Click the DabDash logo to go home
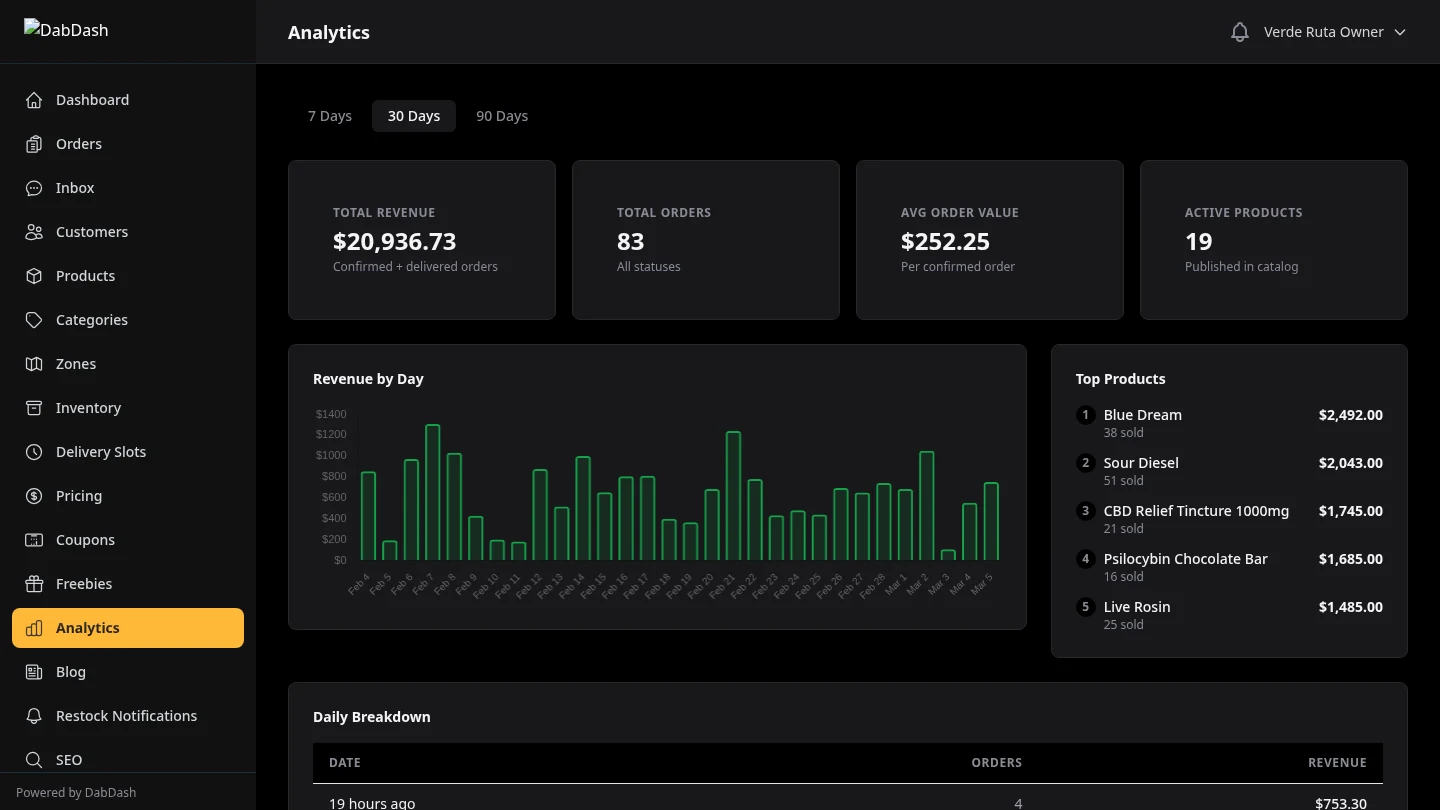1440x810 pixels. (66, 30)
